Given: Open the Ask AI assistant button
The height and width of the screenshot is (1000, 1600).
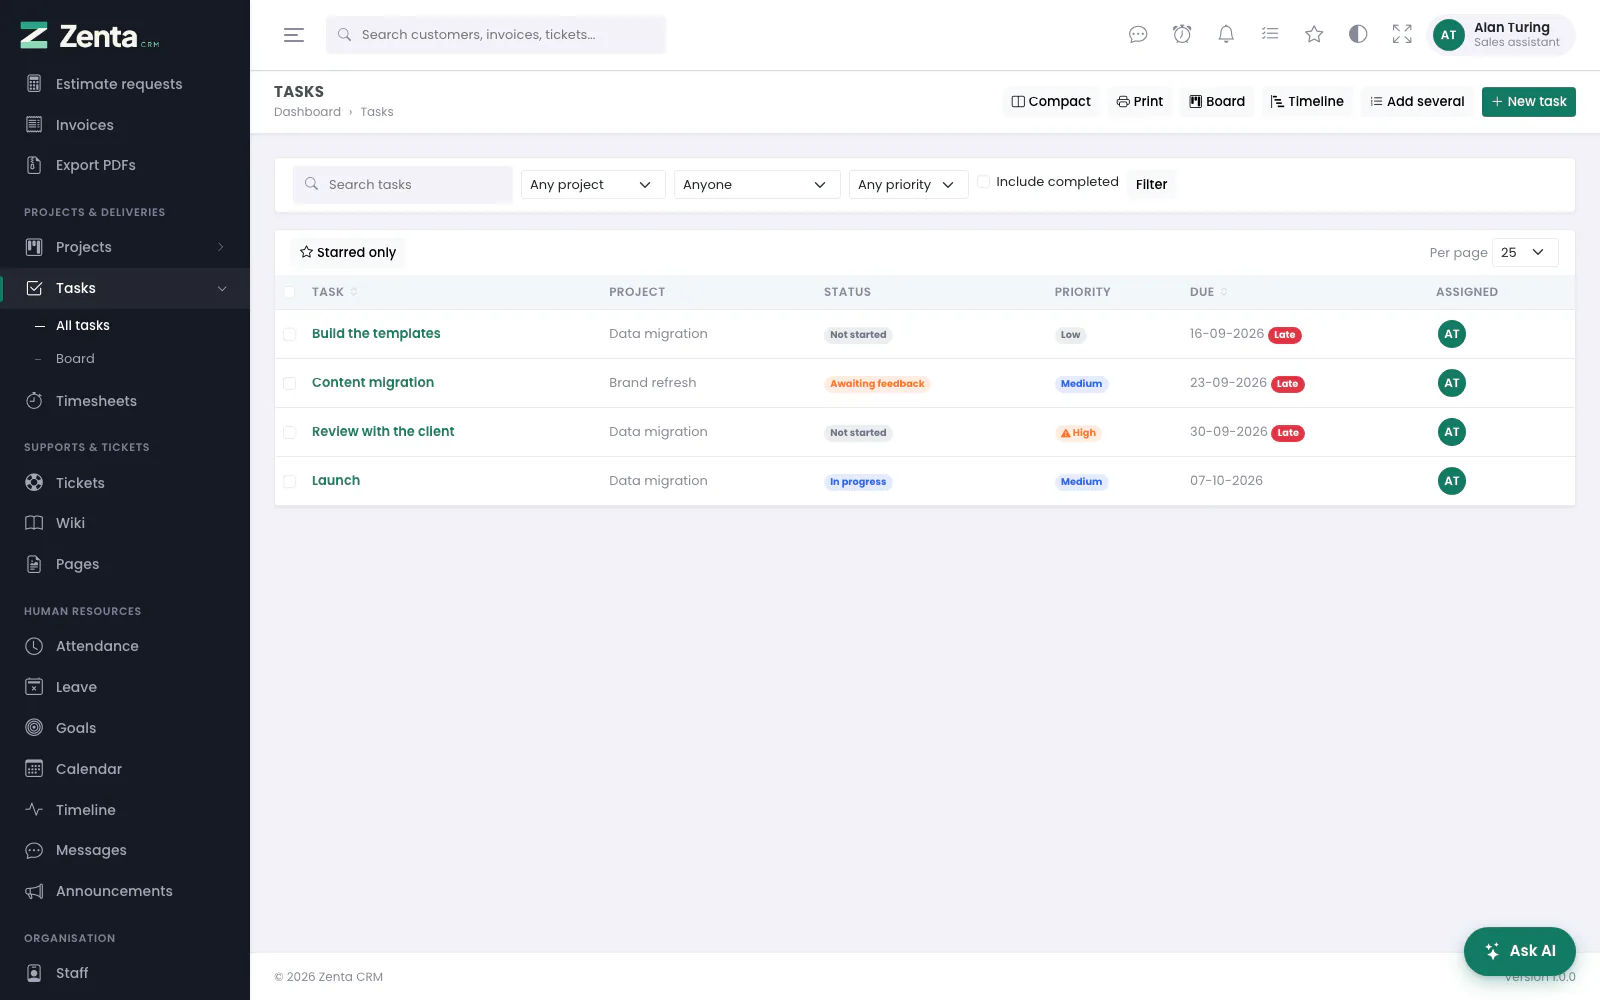Looking at the screenshot, I should coord(1520,951).
